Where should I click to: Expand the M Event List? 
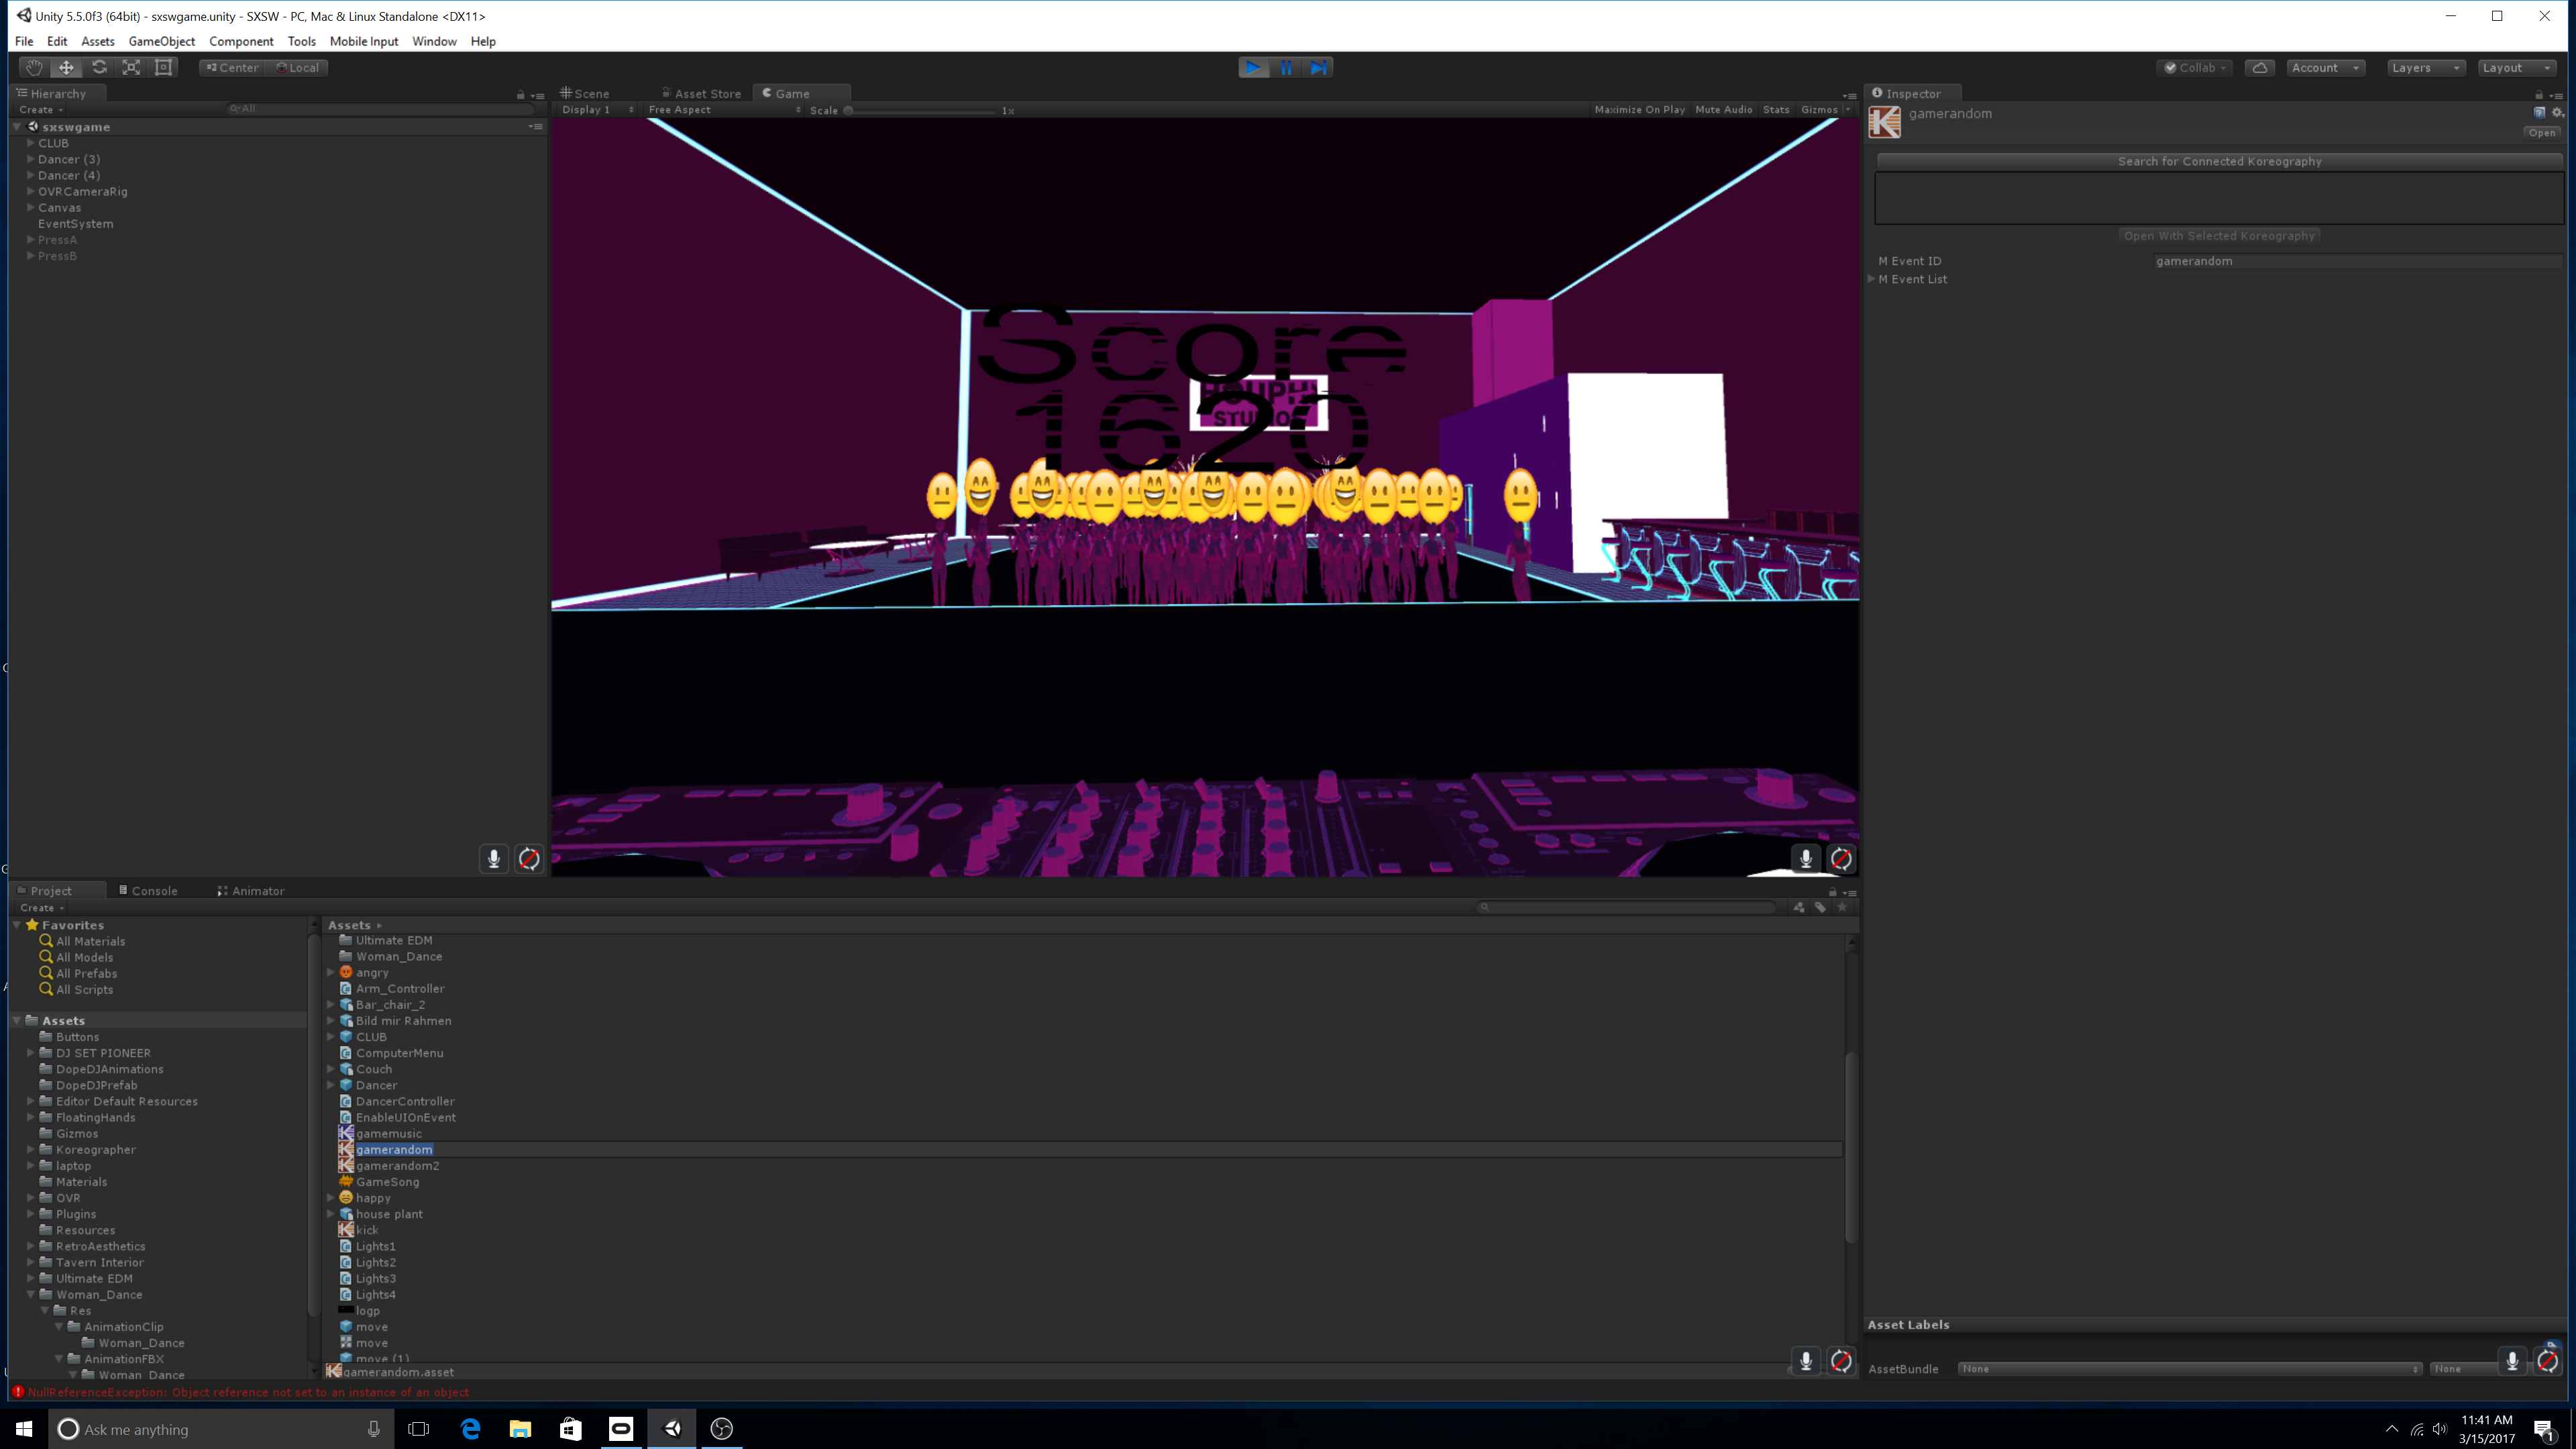(1871, 279)
